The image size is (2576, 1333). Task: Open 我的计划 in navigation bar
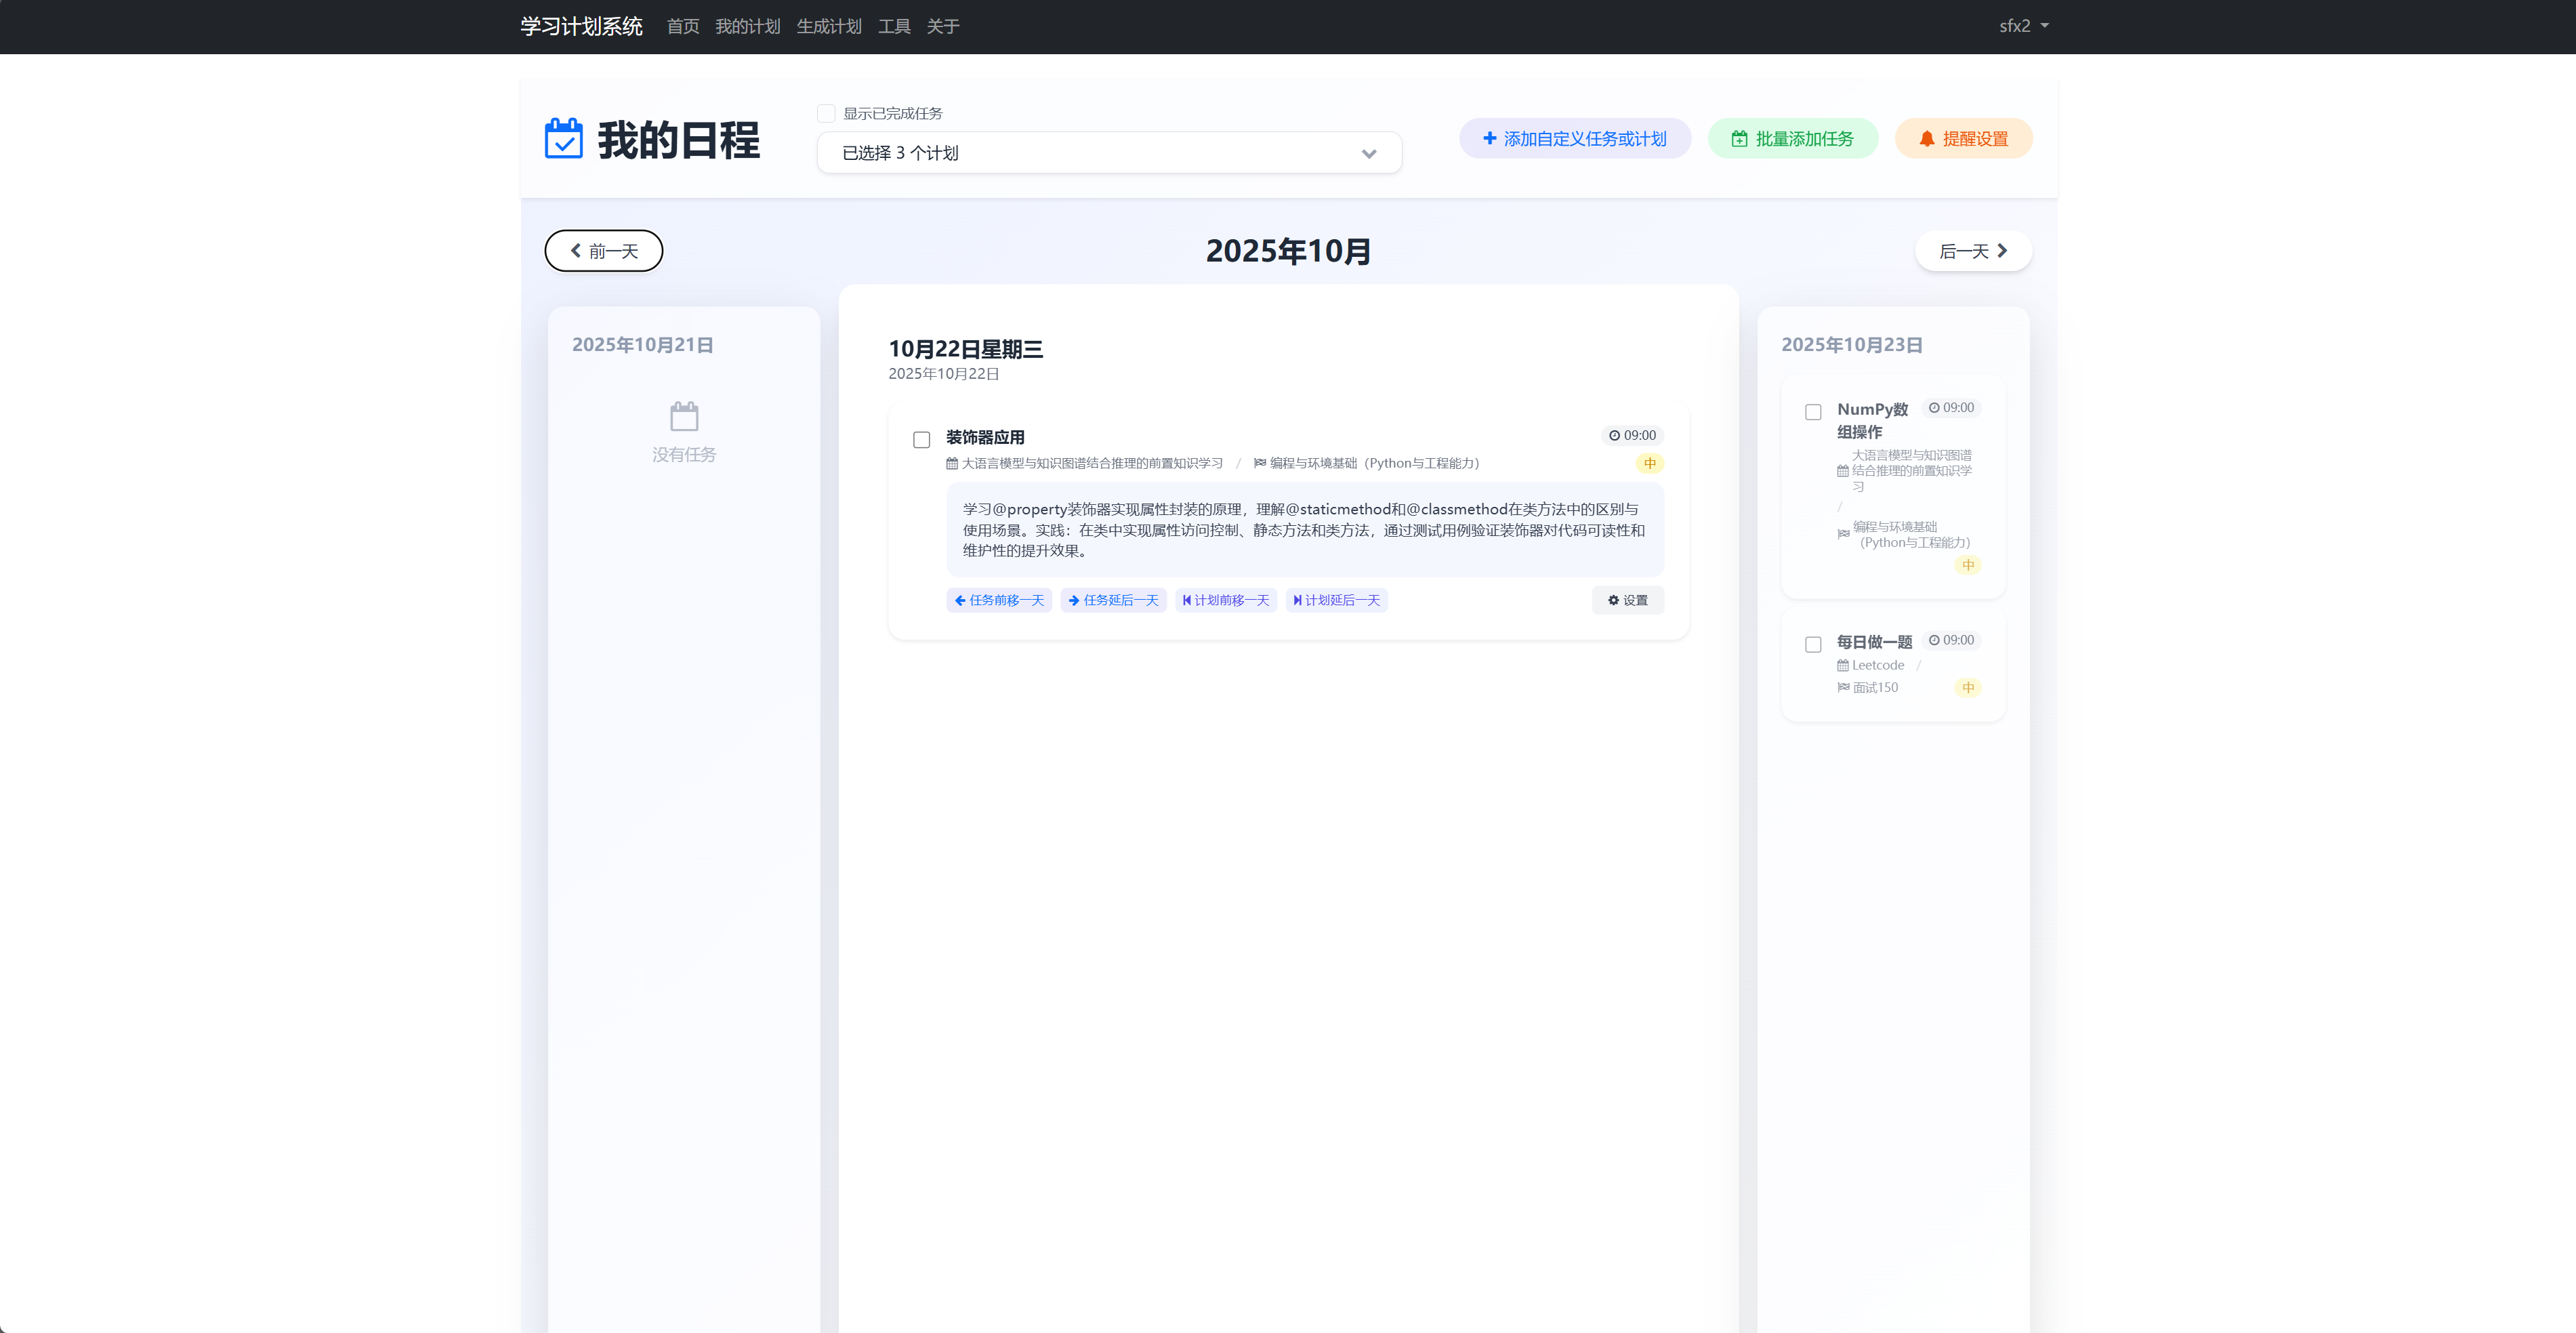point(747,26)
